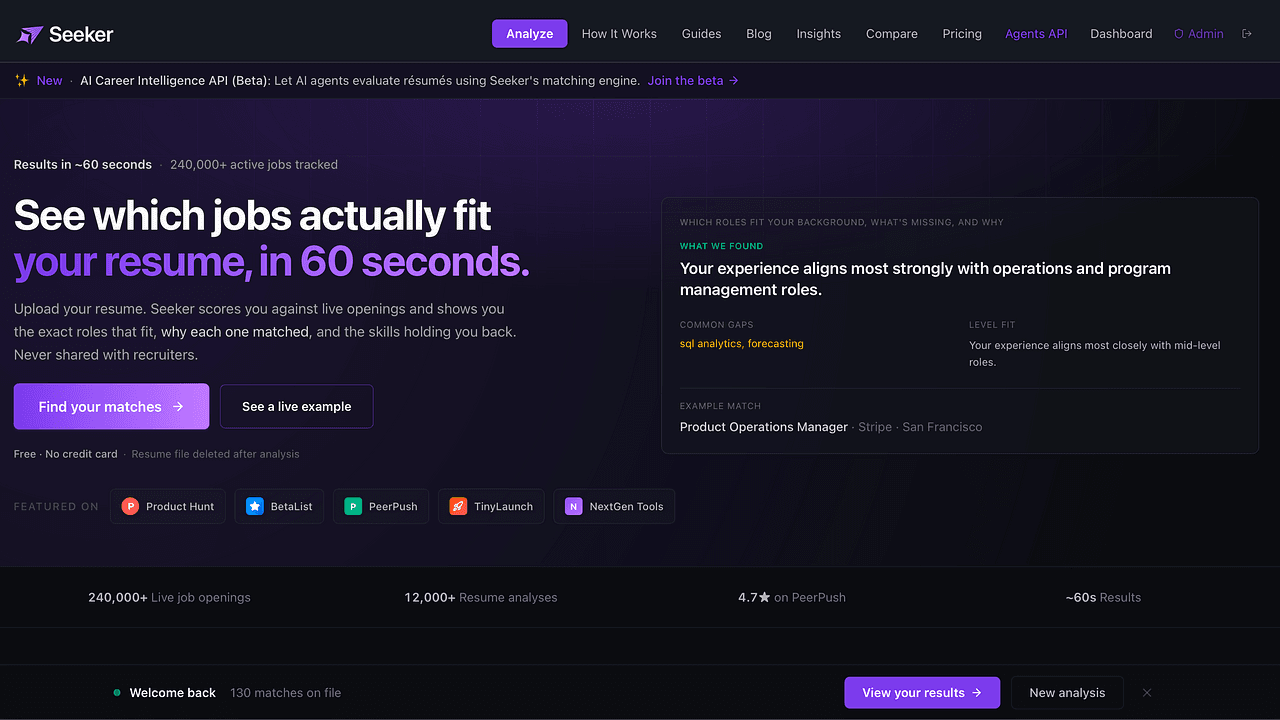Click the Product Hunt badge icon
The width and height of the screenshot is (1280, 720).
[130, 507]
